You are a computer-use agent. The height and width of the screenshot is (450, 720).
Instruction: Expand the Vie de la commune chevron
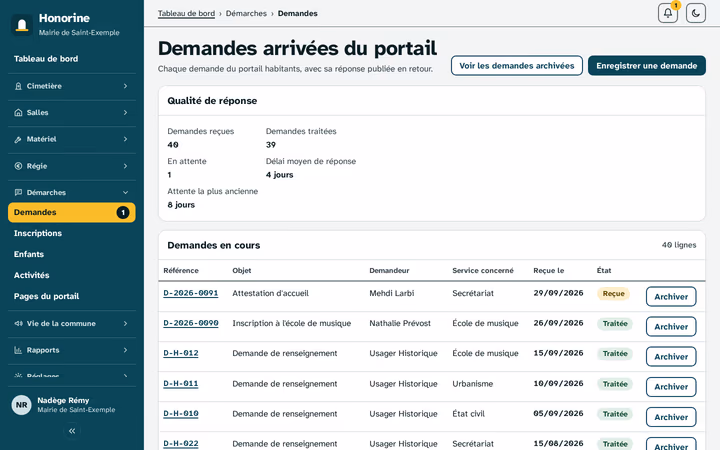tap(125, 323)
